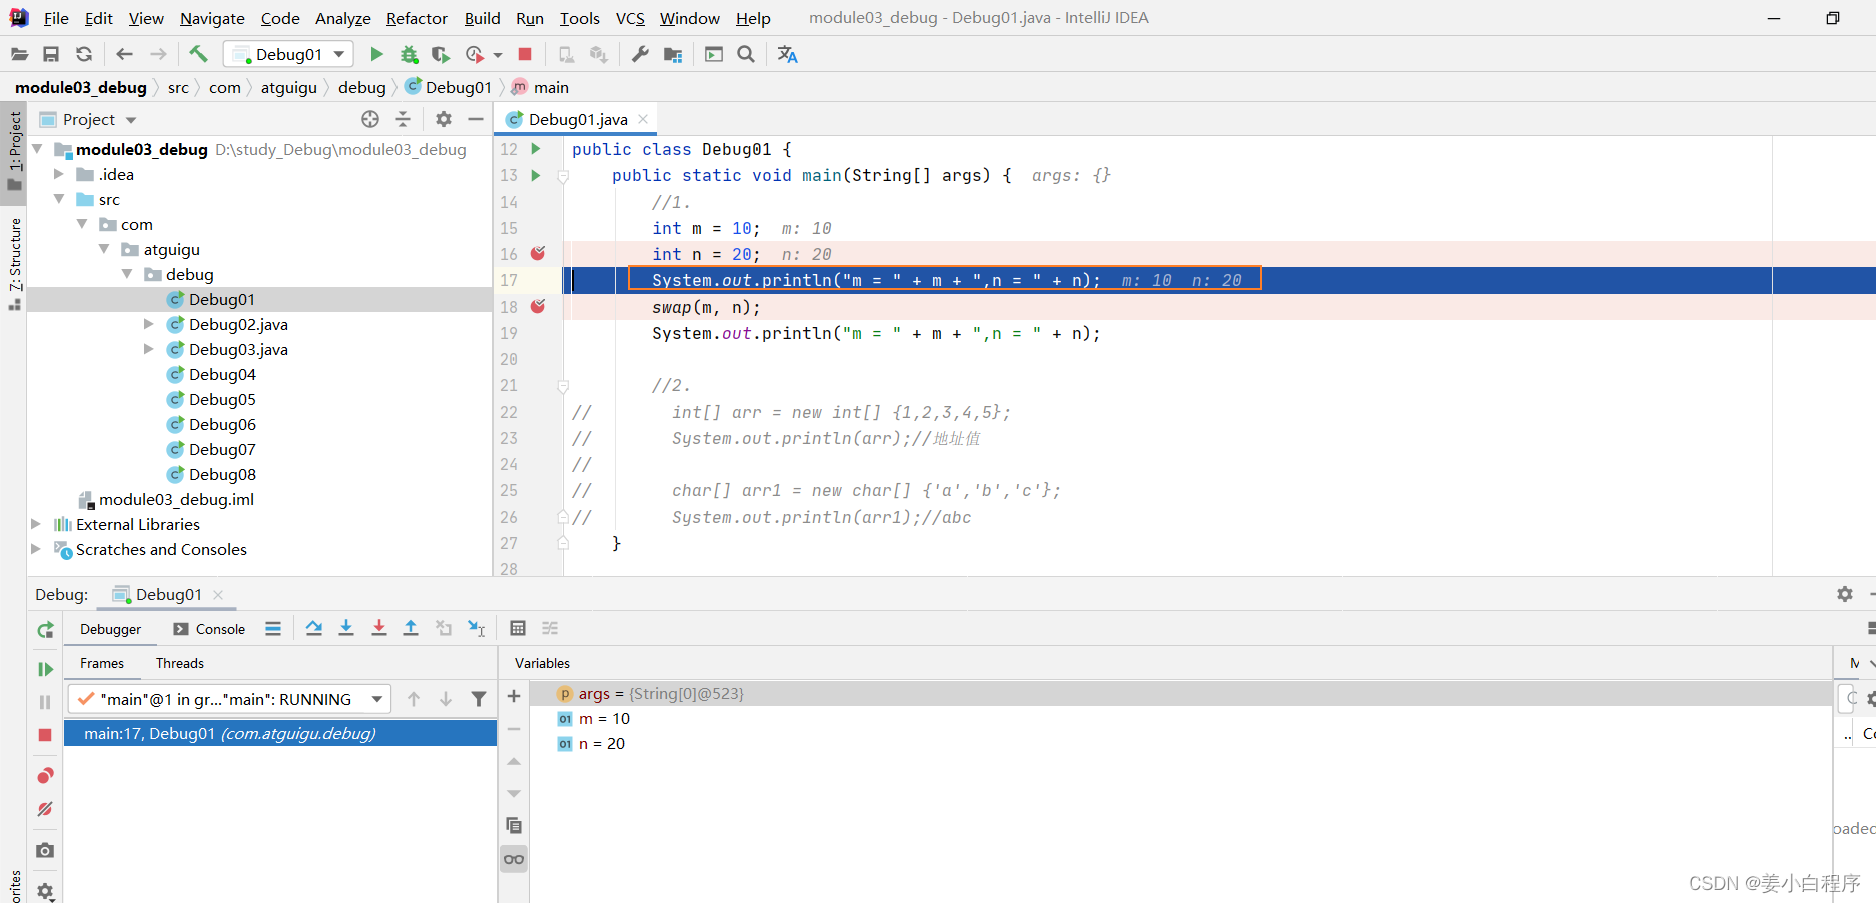The width and height of the screenshot is (1876, 903).
Task: Stop the program with the toolbar red square
Action: tap(525, 54)
